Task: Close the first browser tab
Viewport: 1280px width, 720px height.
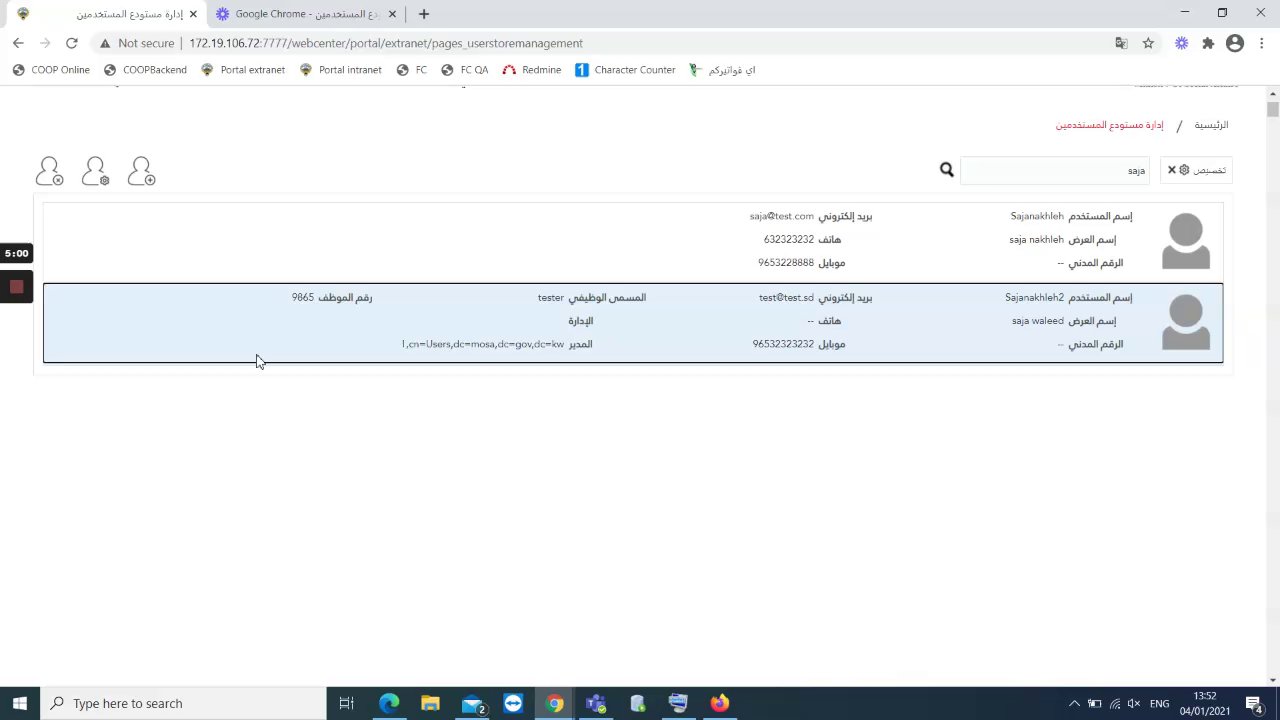Action: [193, 14]
